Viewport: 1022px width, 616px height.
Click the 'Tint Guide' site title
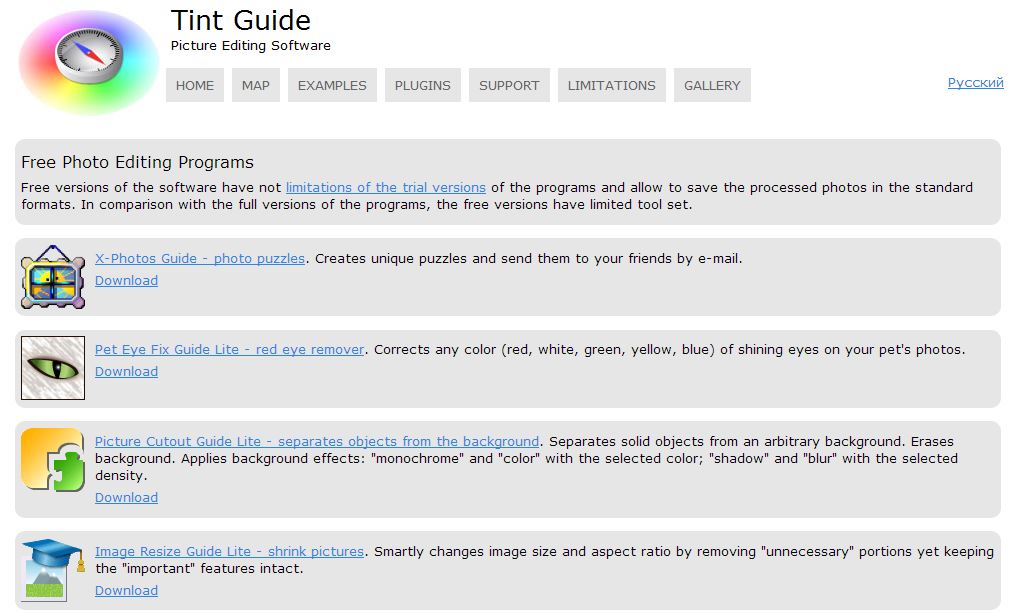point(241,21)
